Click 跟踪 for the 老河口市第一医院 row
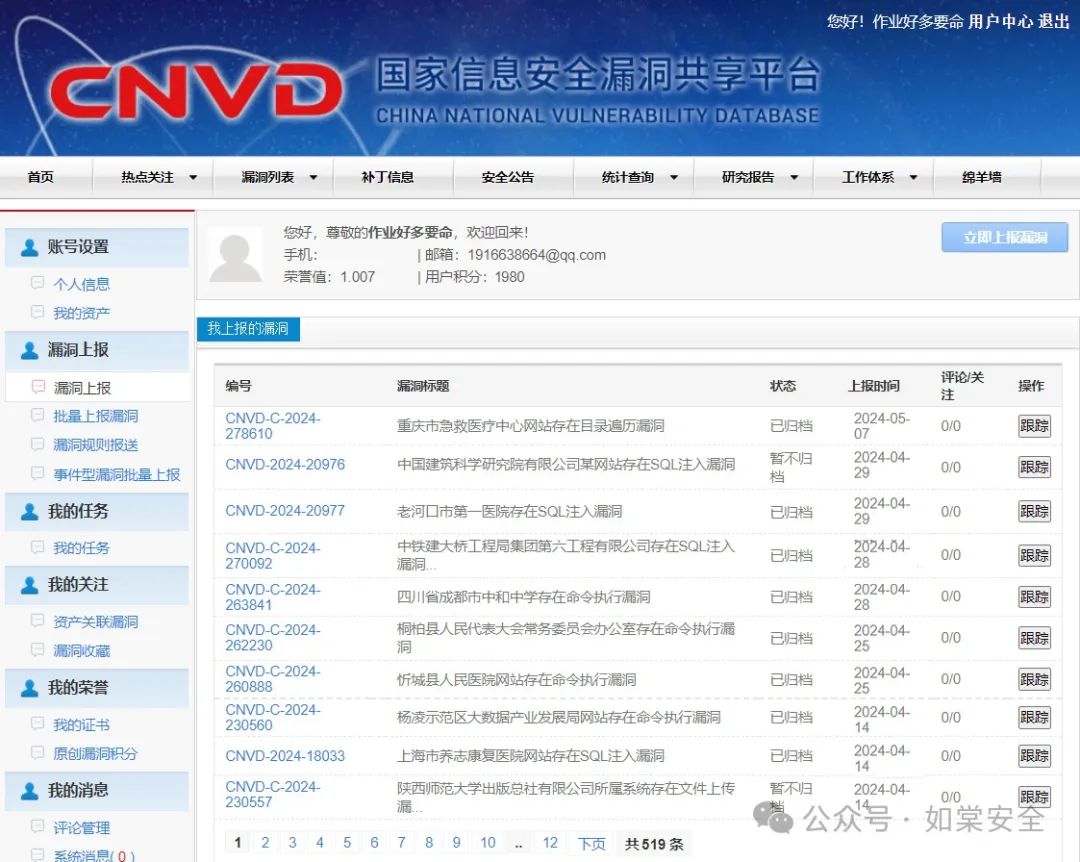Image resolution: width=1080 pixels, height=862 pixels. [1035, 512]
